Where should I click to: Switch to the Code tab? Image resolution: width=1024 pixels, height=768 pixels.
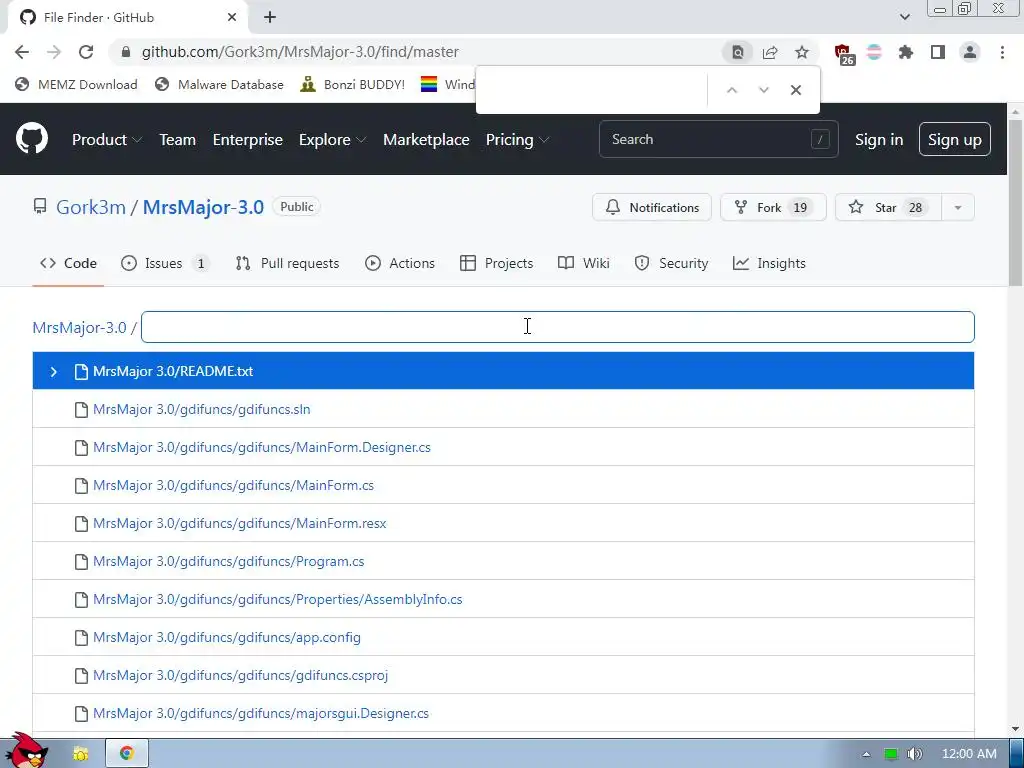point(69,263)
